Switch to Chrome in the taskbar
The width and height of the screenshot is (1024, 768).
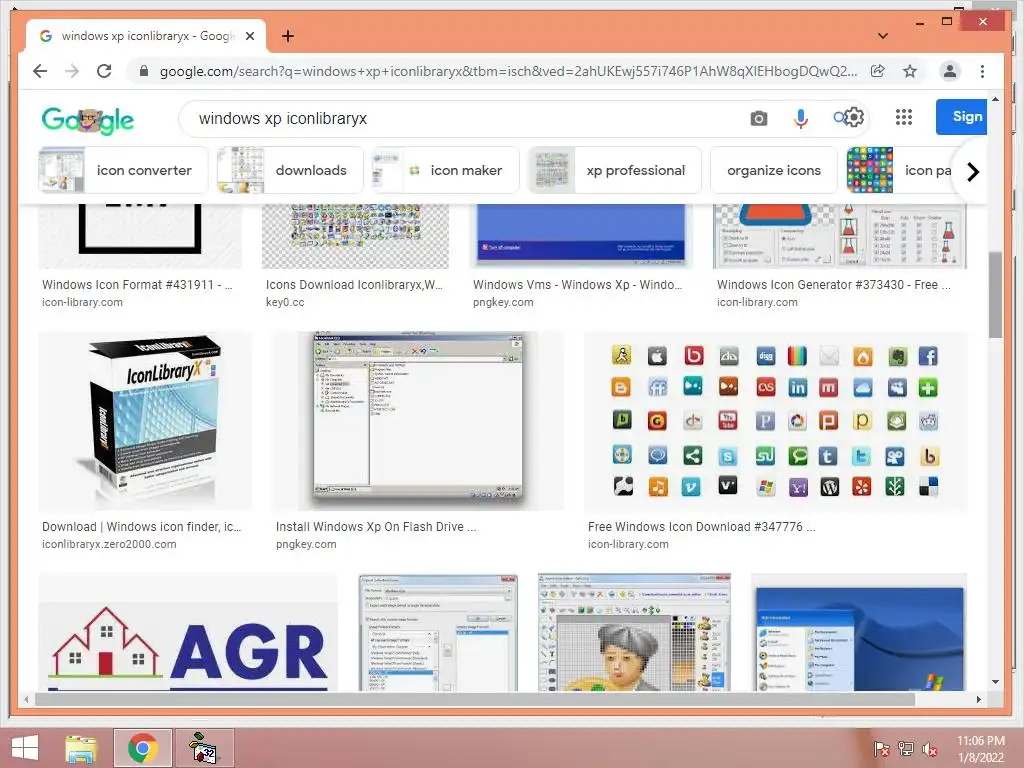tap(142, 748)
